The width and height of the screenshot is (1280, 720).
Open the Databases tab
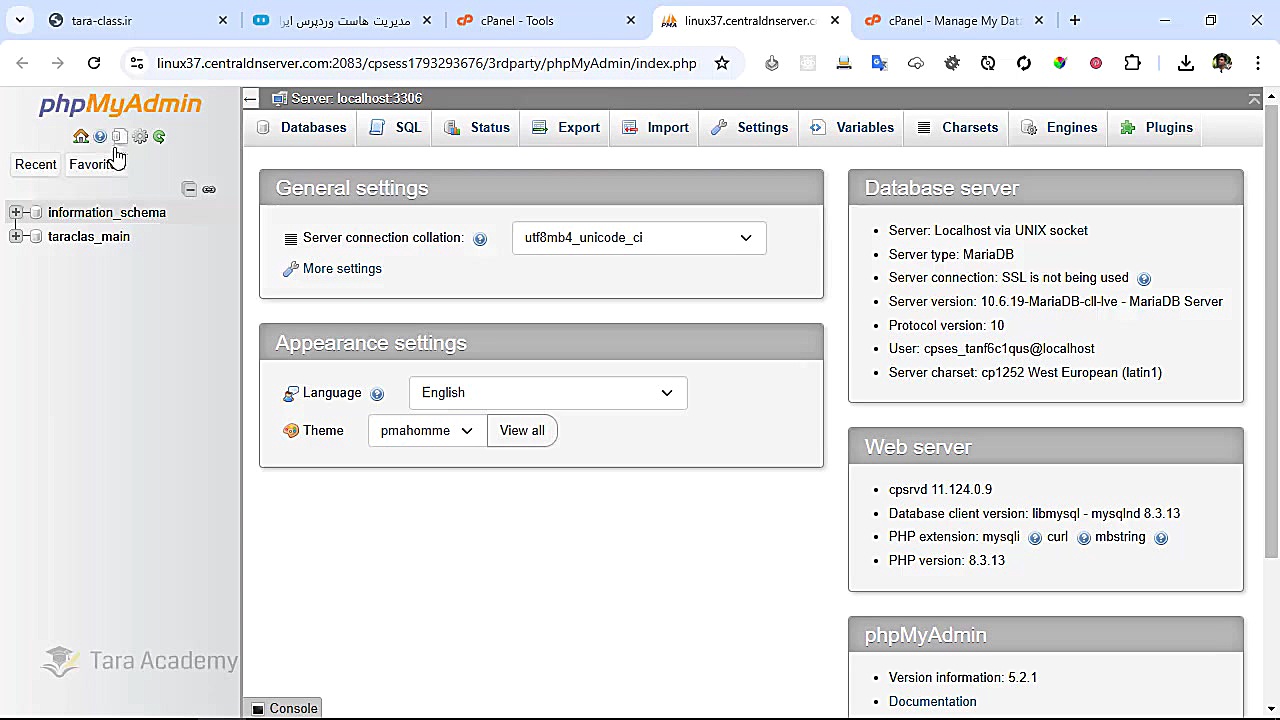click(x=302, y=128)
